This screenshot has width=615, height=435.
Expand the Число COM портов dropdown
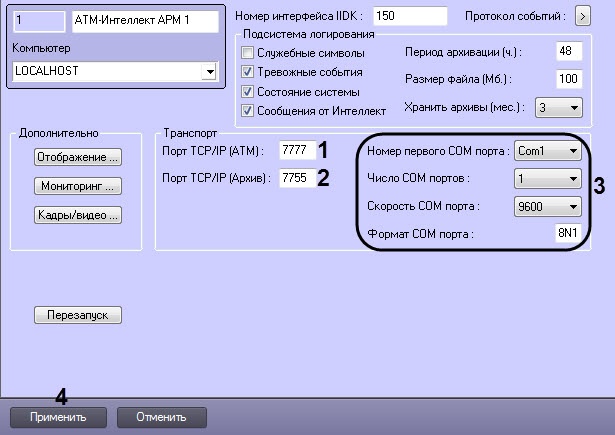pyautogui.click(x=571, y=179)
